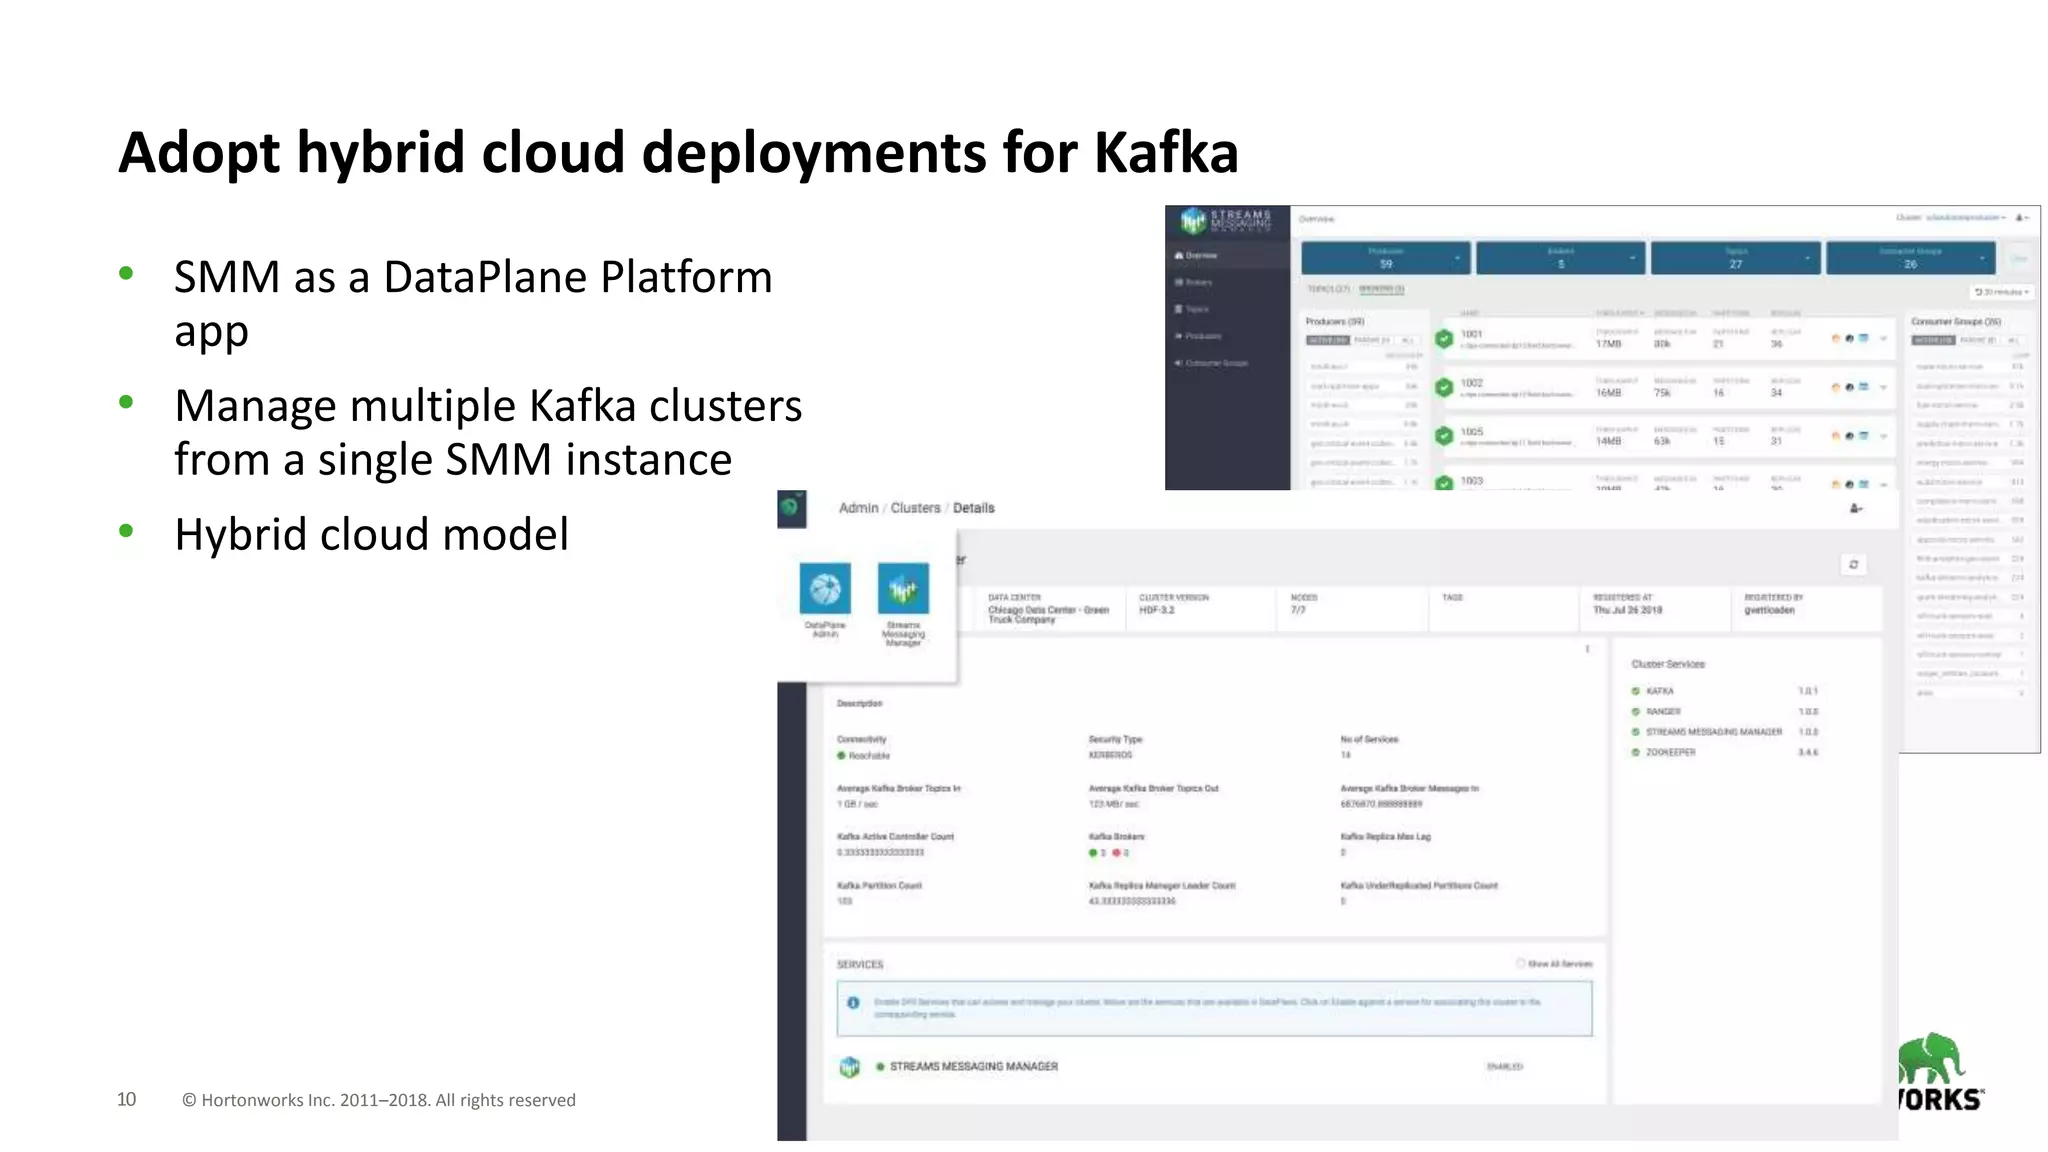Screen dimensions: 2048x1152
Task: Click the orange icon in broker 1005 row
Action: coord(1835,436)
